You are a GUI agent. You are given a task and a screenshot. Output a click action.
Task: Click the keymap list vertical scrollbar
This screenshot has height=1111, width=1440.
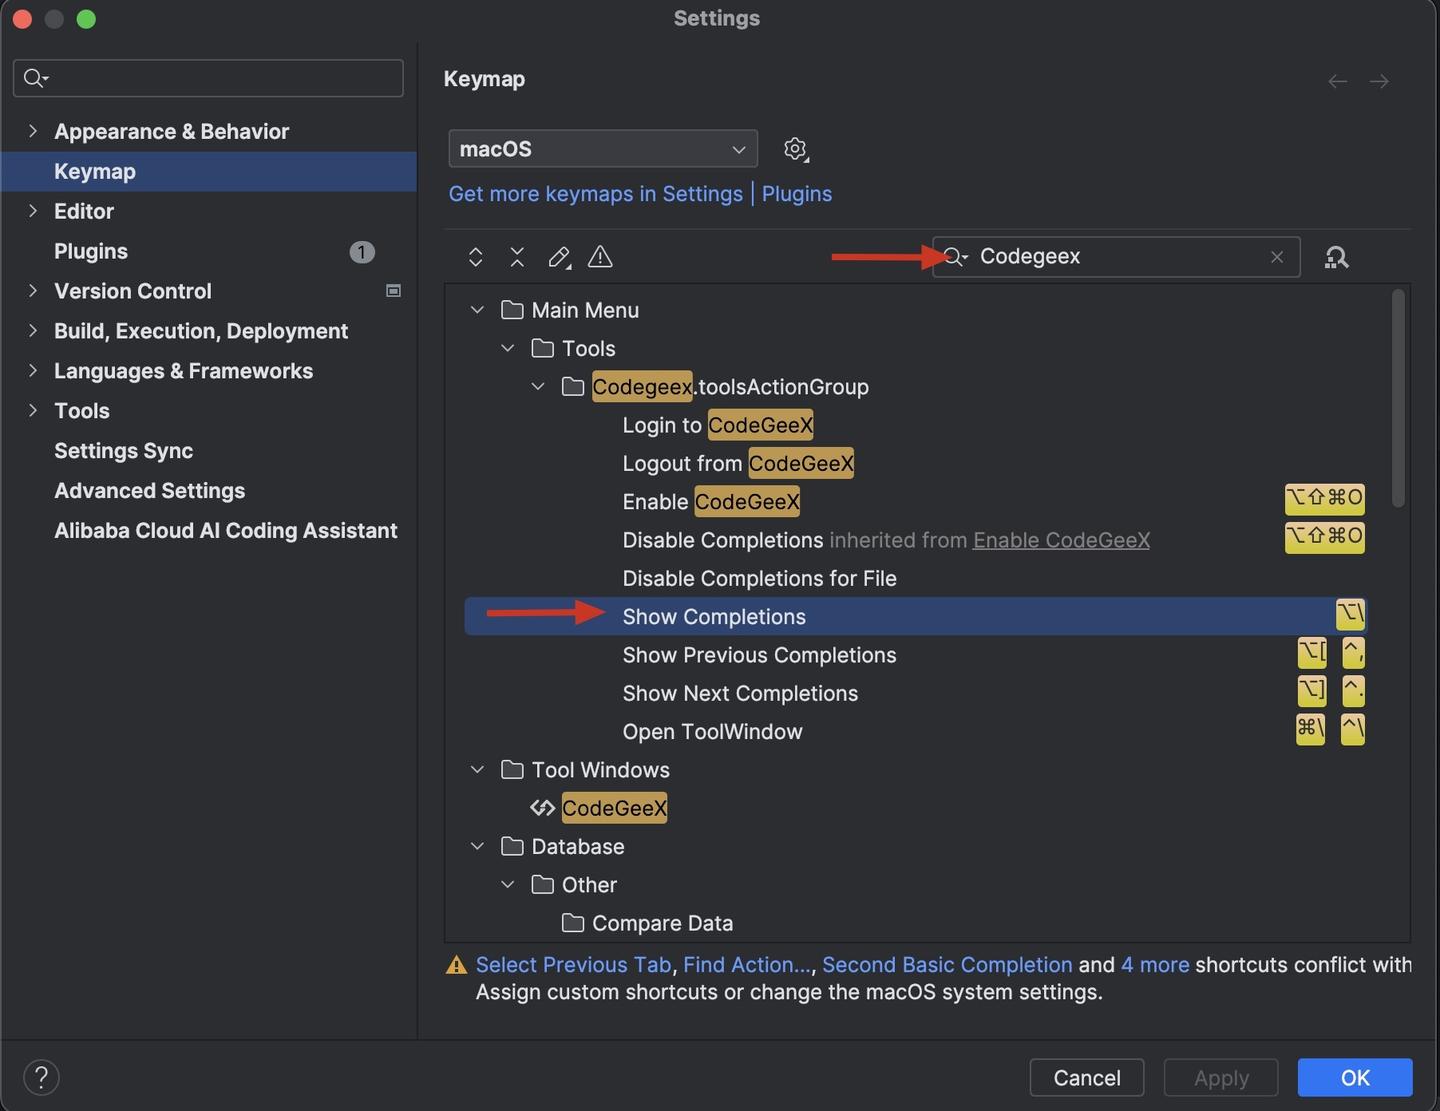[1398, 400]
